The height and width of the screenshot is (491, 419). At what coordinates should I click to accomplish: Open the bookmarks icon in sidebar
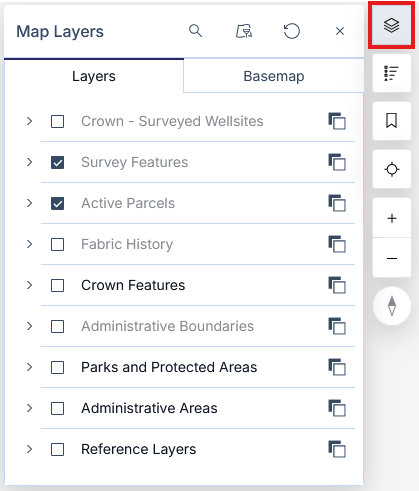[x=391, y=121]
